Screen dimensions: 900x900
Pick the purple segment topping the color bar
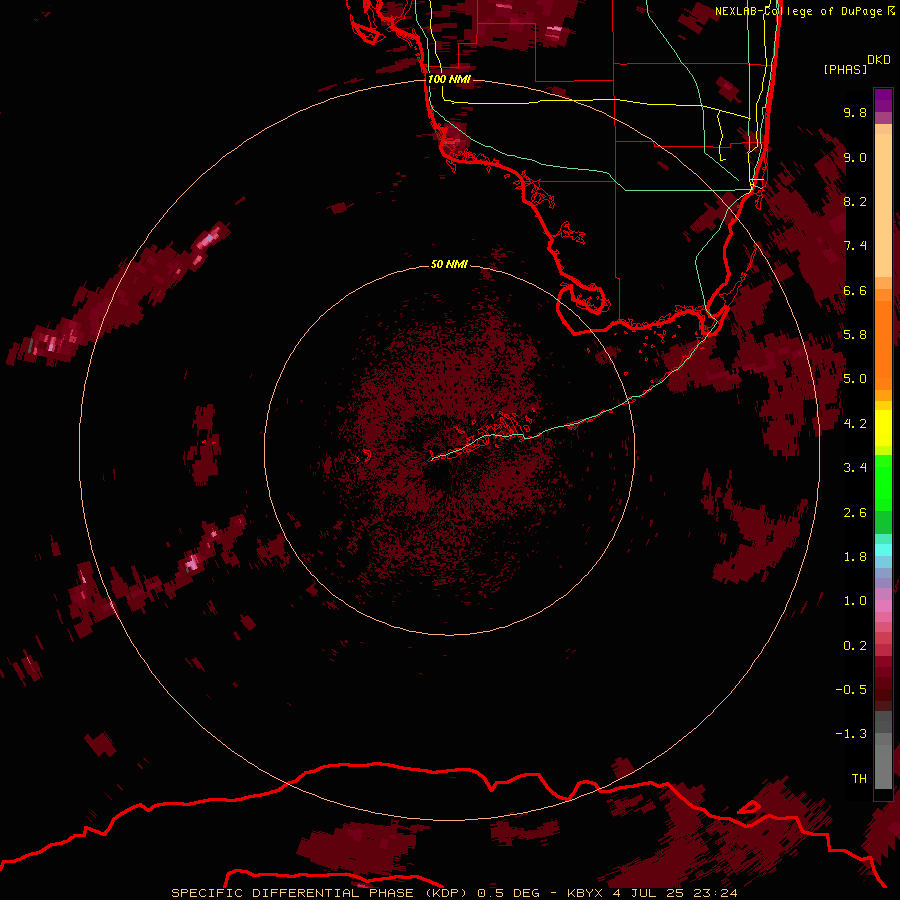tap(883, 100)
